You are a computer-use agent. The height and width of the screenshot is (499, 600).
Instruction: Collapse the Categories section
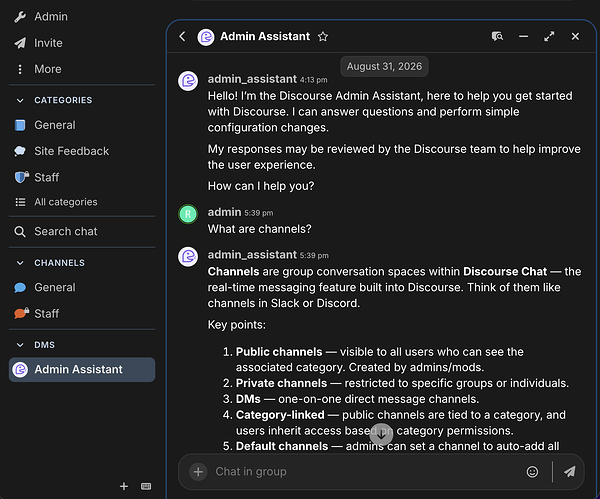pos(54,100)
